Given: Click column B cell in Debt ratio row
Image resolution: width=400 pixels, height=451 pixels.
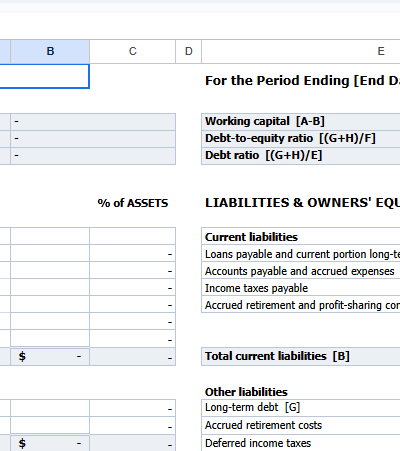Looking at the screenshot, I should tap(93, 156).
